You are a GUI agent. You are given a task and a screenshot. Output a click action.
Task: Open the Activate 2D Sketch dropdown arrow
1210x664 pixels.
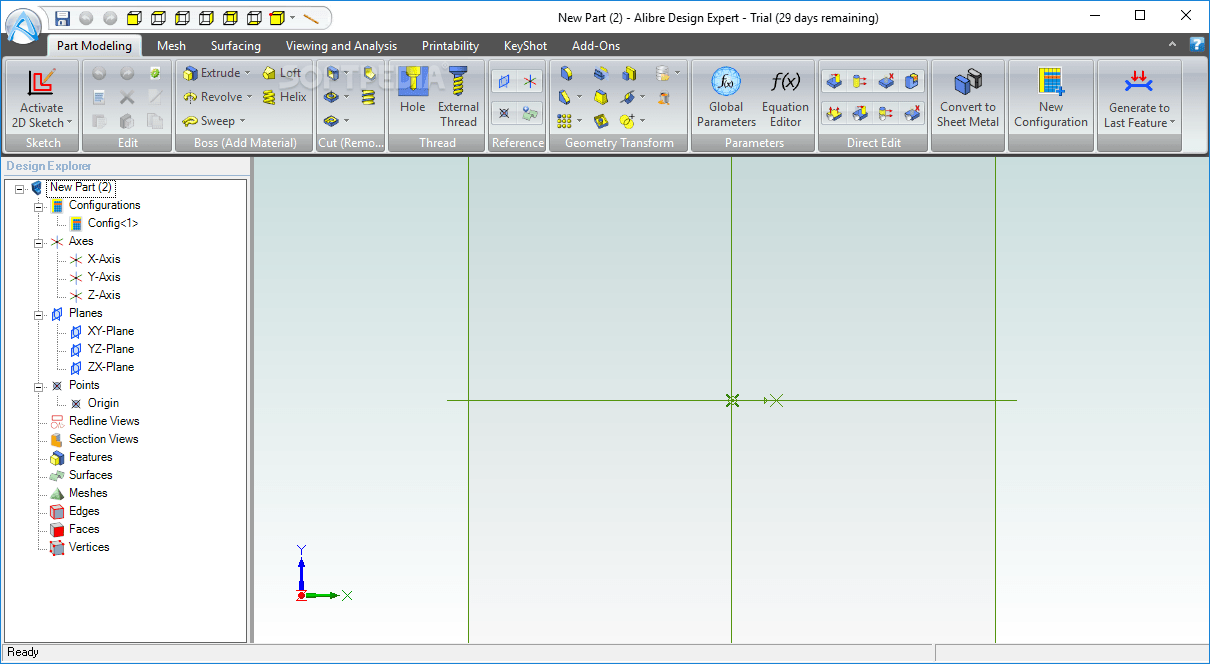point(70,123)
